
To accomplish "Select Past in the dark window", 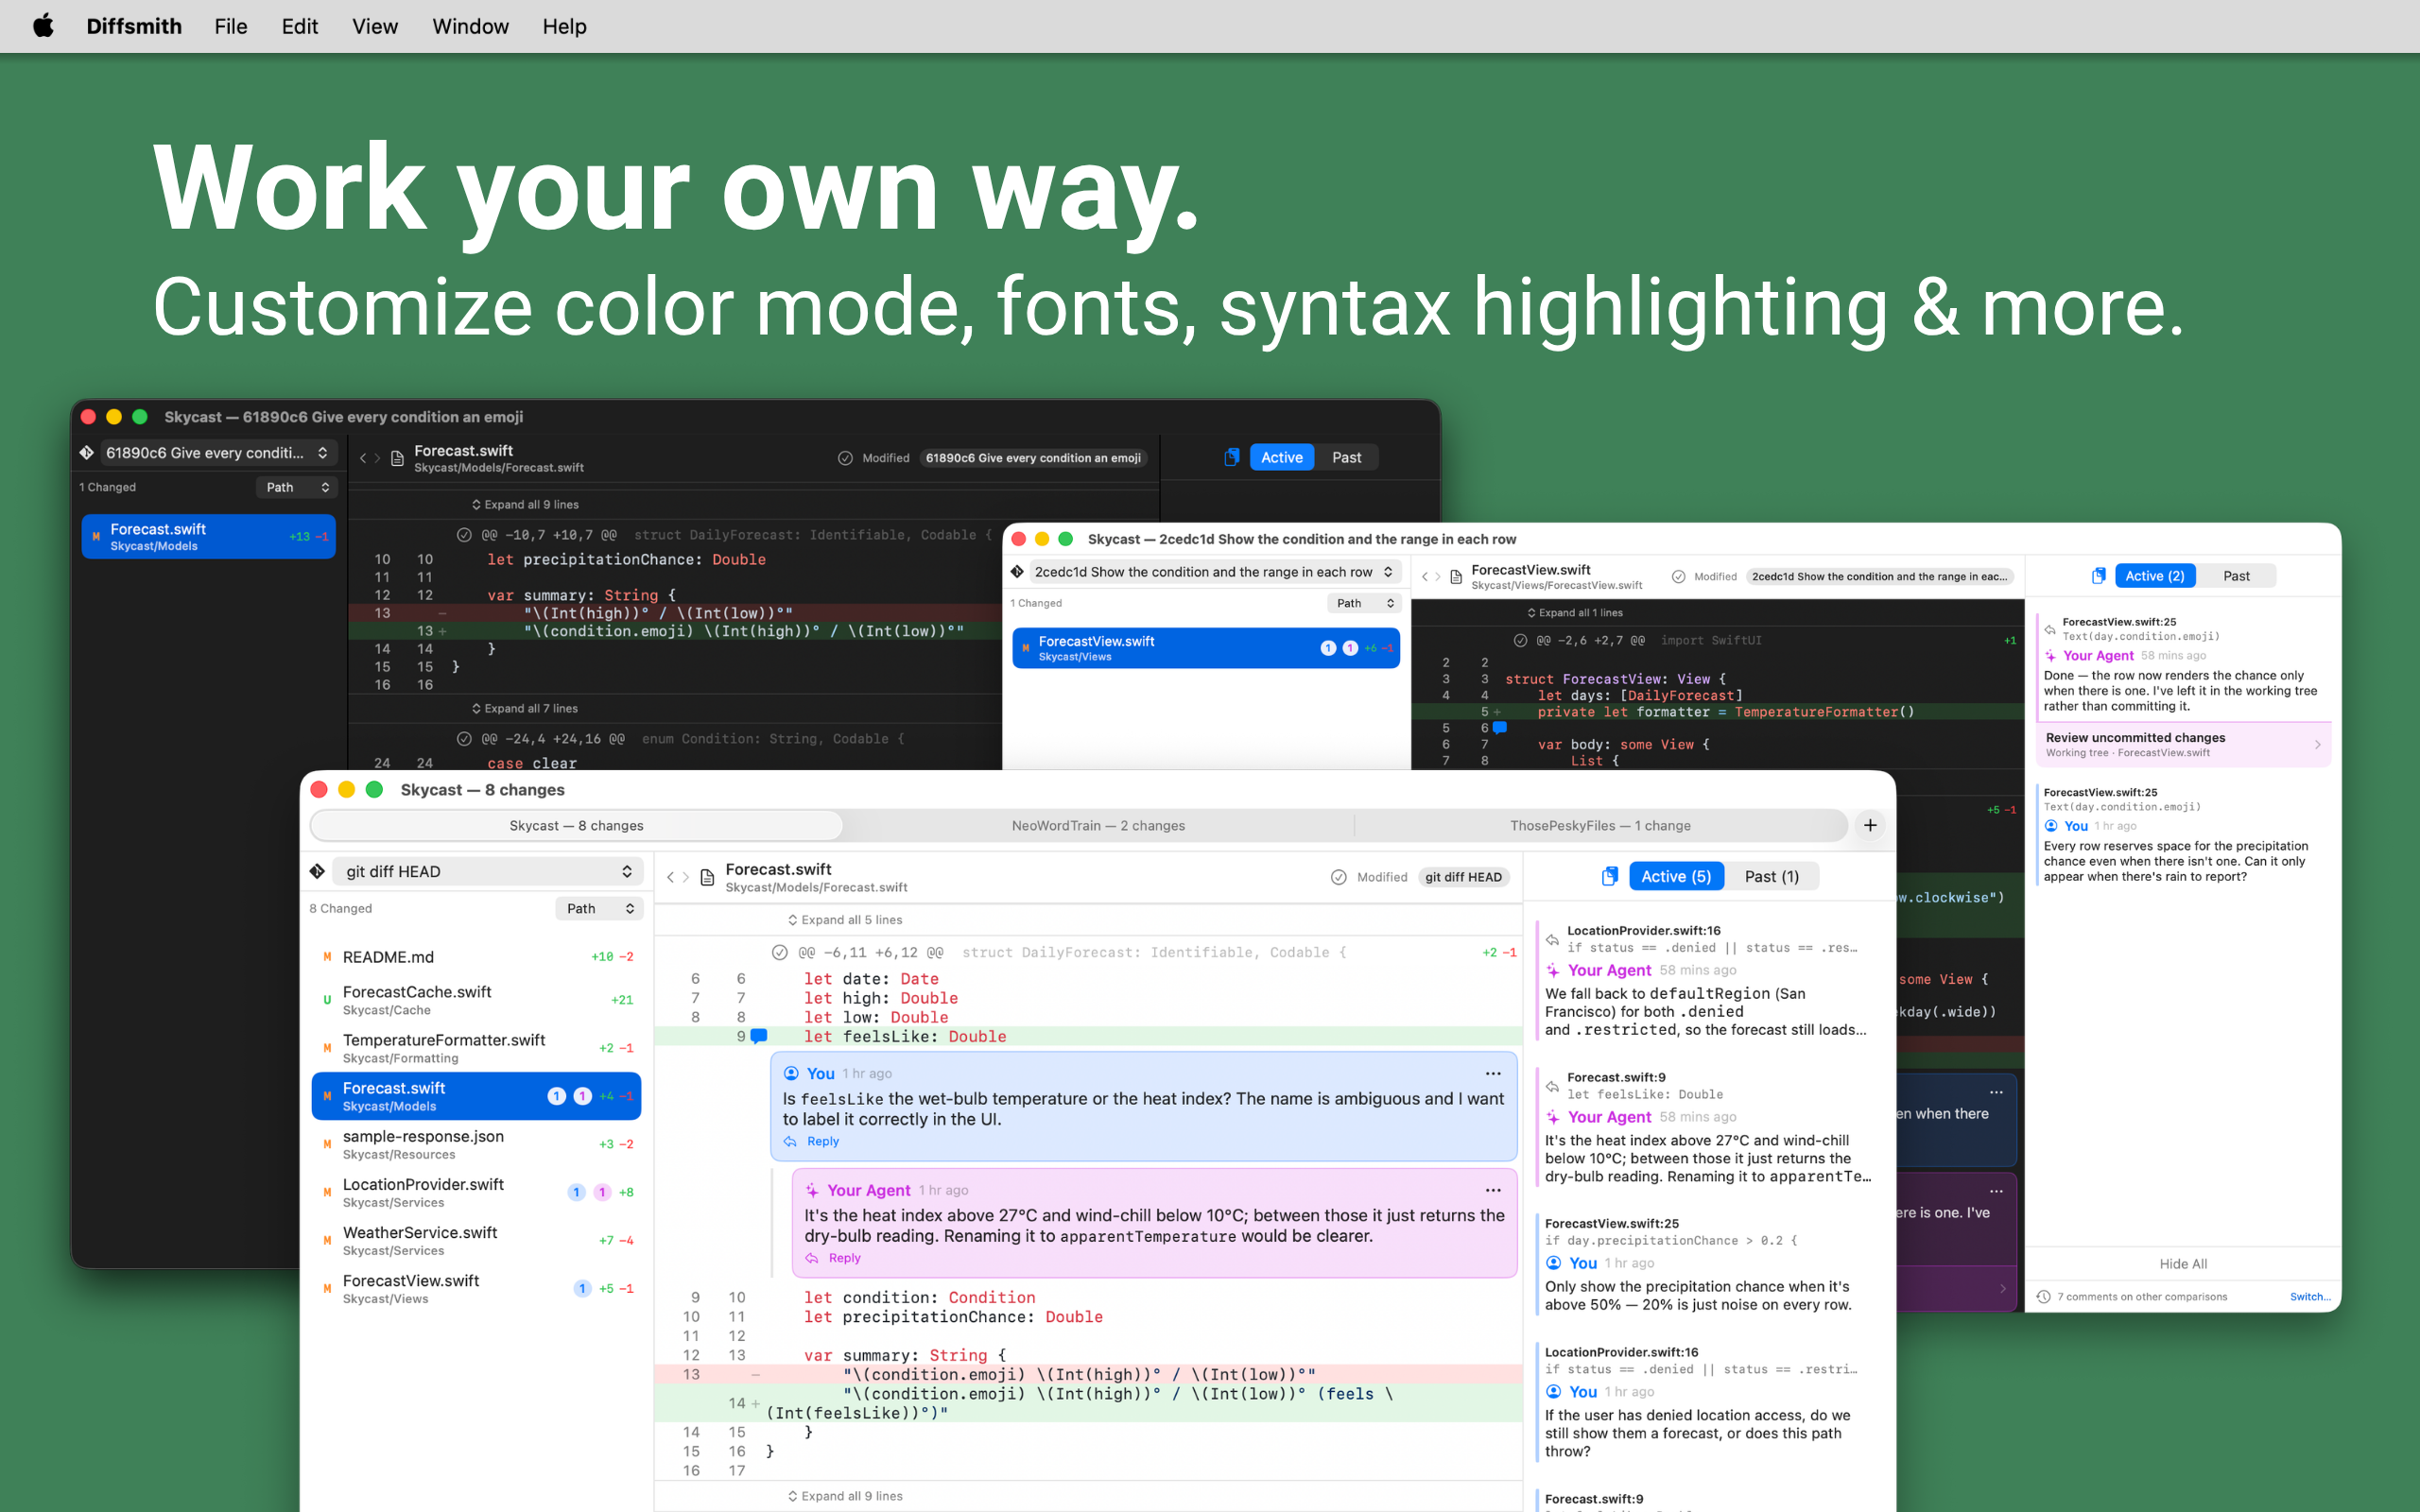I will (x=1346, y=457).
